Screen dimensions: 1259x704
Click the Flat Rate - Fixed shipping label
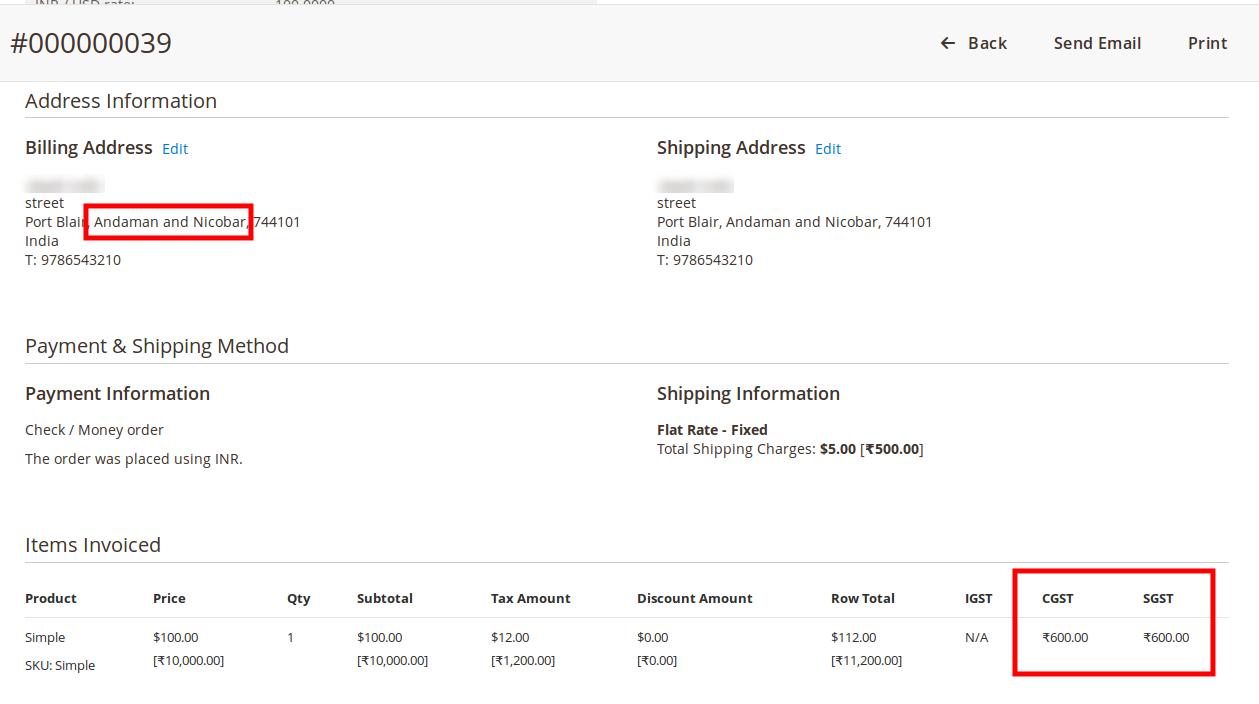tap(711, 429)
